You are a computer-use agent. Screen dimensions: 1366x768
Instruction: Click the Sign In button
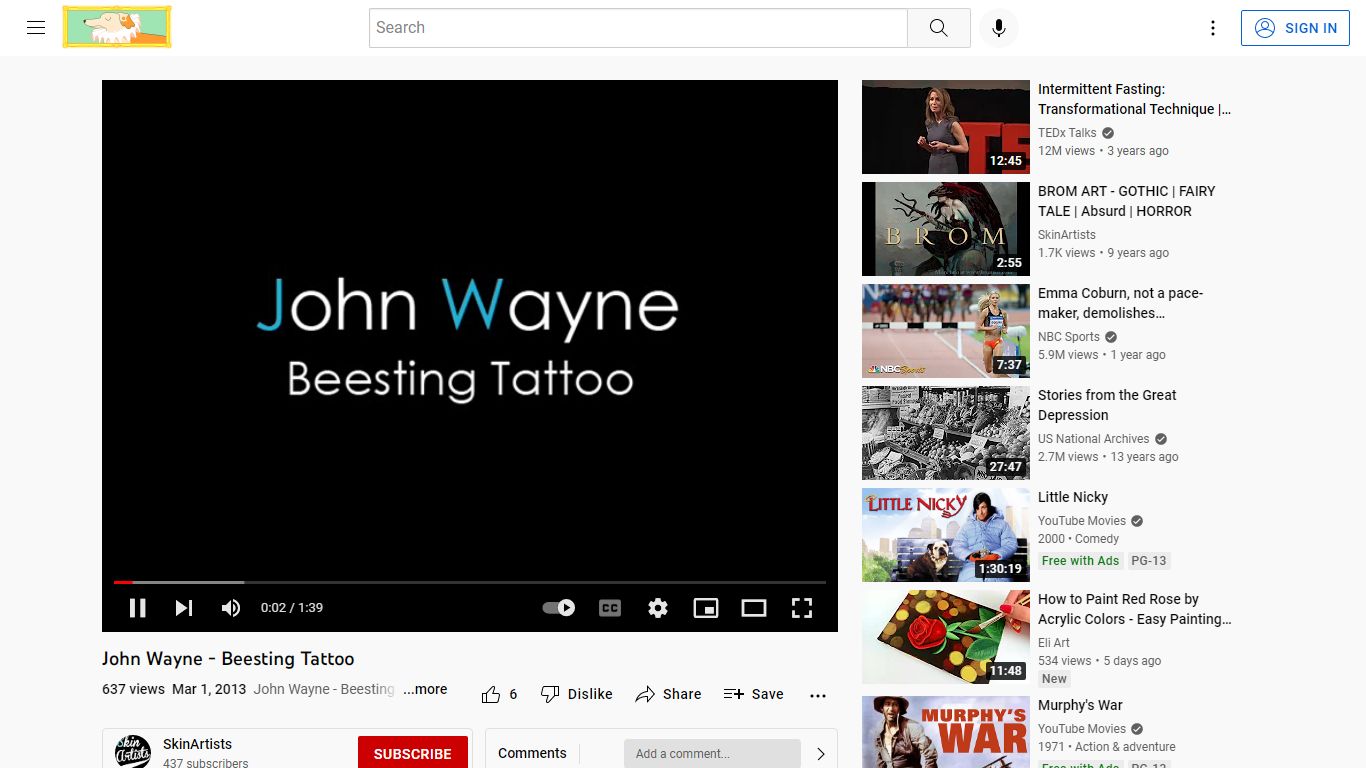(x=1295, y=28)
